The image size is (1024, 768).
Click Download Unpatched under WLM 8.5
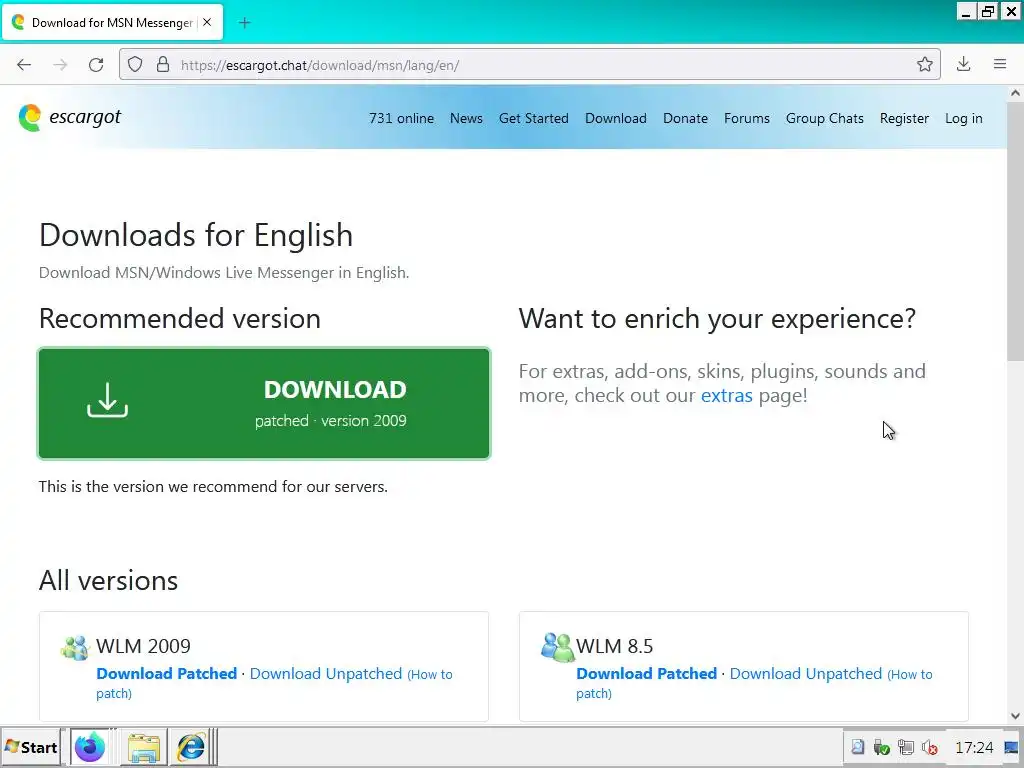[806, 673]
